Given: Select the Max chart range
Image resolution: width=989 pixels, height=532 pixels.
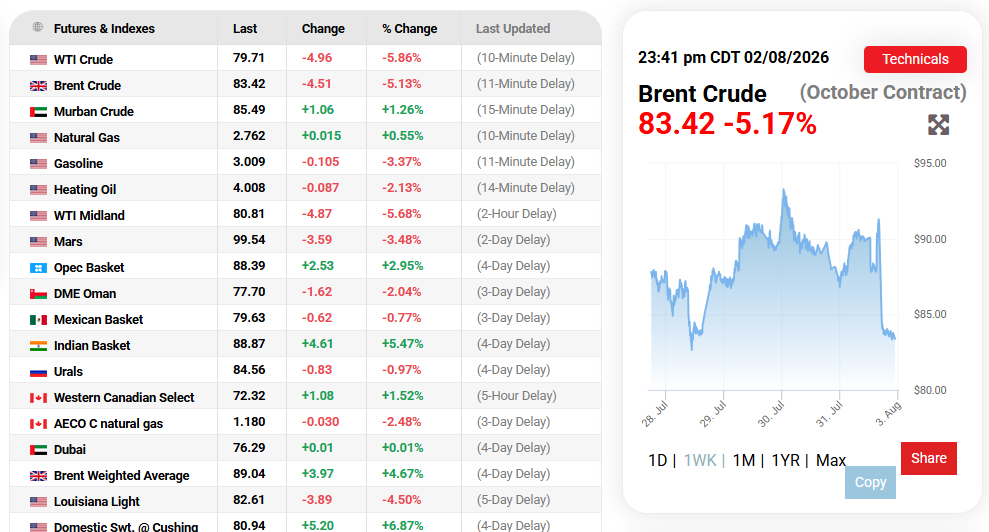Looking at the screenshot, I should pos(831,460).
